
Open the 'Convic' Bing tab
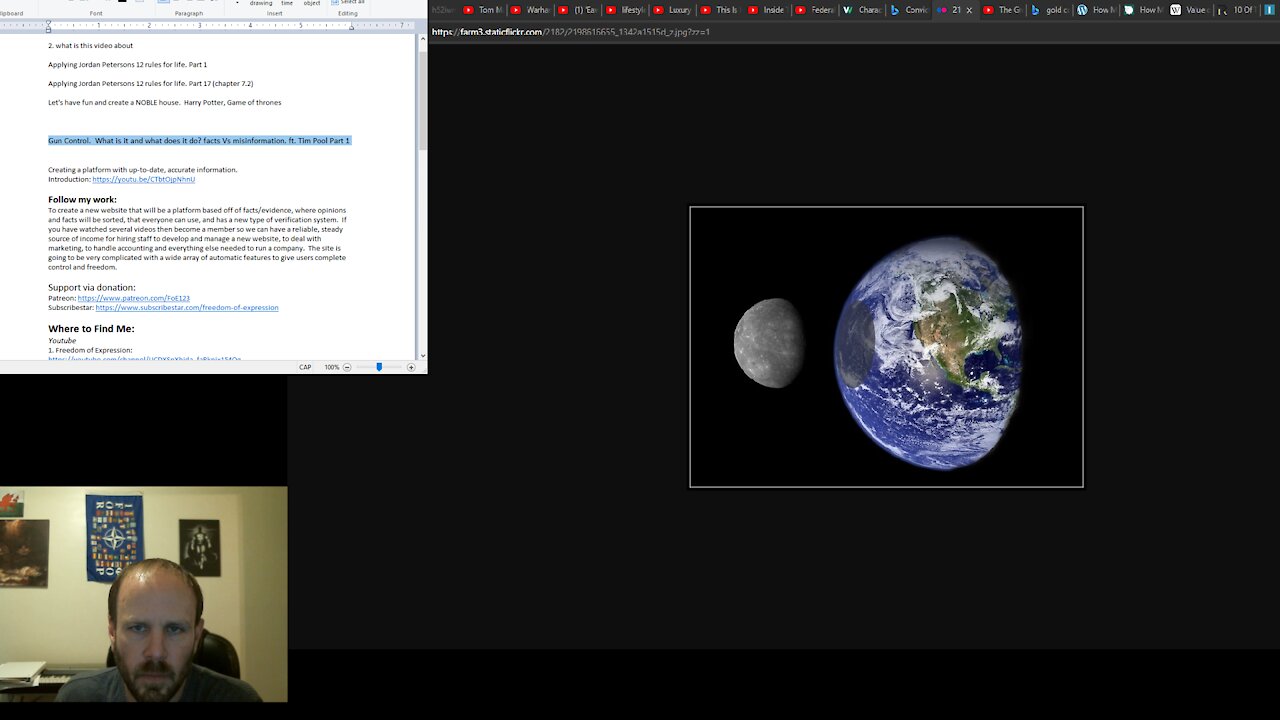click(909, 10)
